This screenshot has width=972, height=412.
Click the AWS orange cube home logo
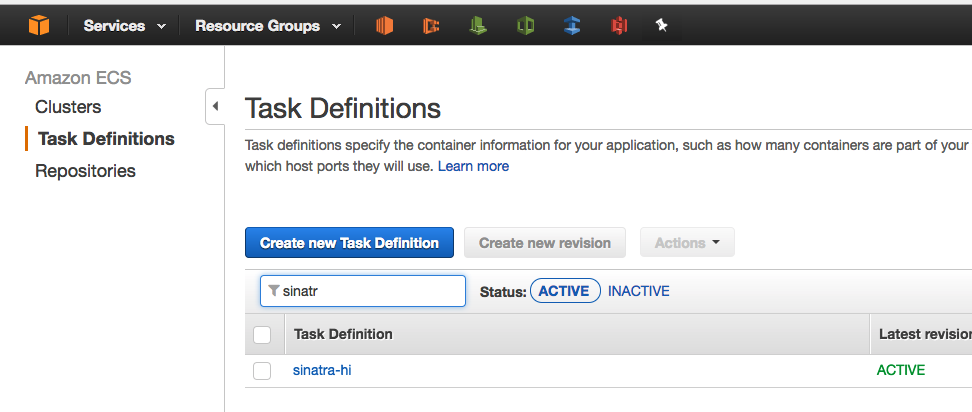pyautogui.click(x=38, y=25)
